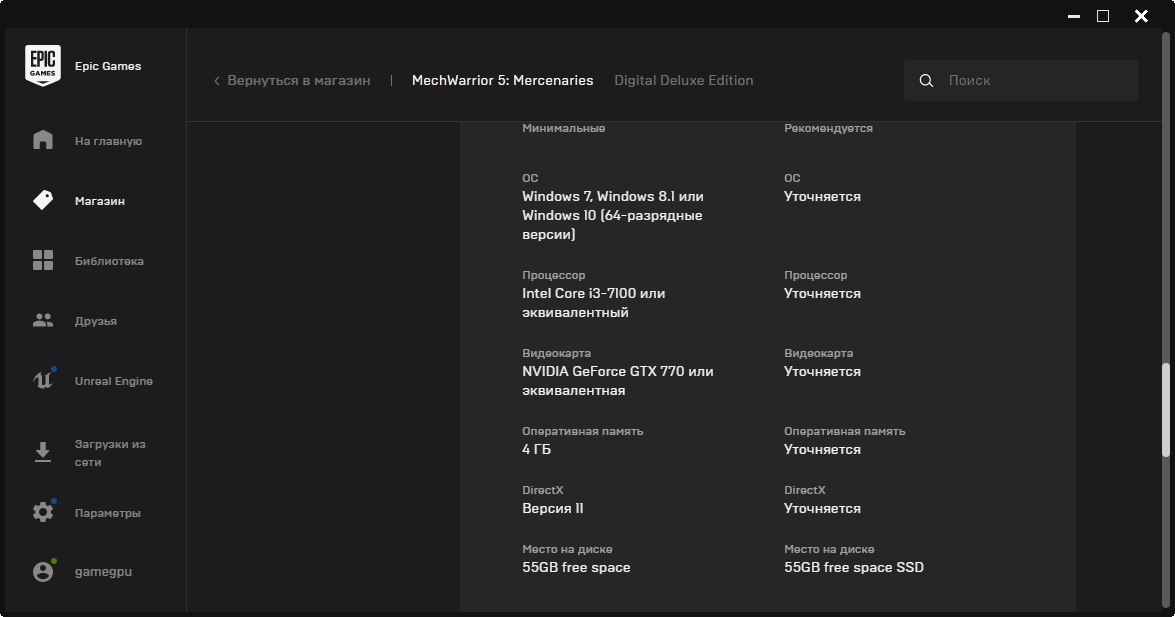This screenshot has height=617, width=1175.
Task: Click the back chevron before Вернуться в магазин
Action: point(217,81)
